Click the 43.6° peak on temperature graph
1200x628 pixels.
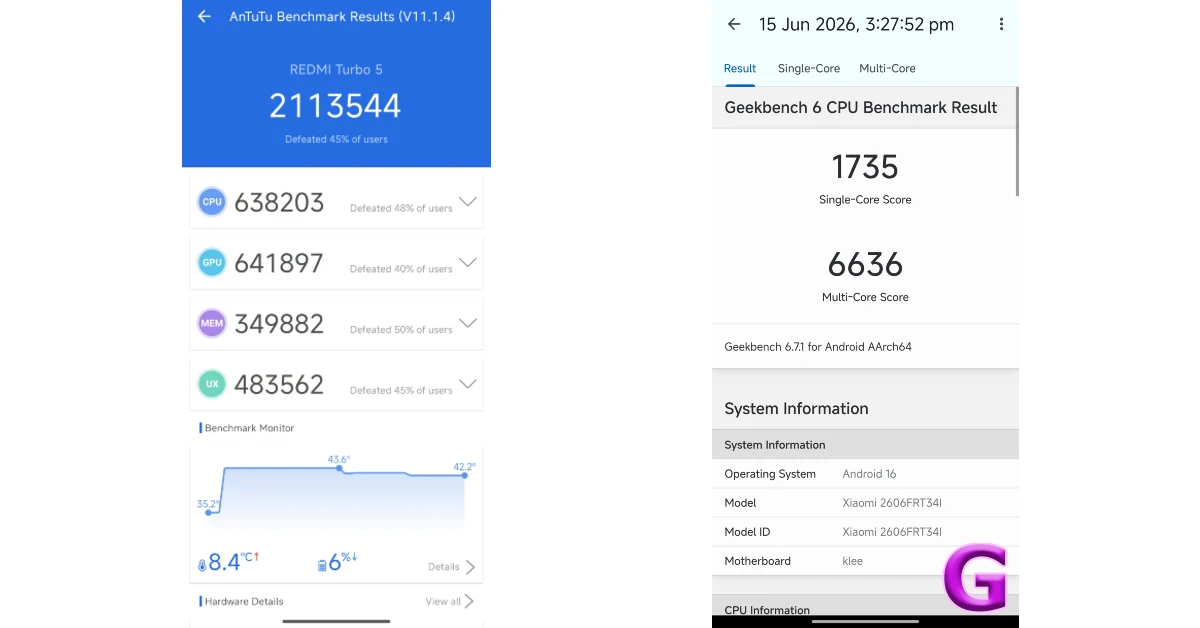point(337,467)
